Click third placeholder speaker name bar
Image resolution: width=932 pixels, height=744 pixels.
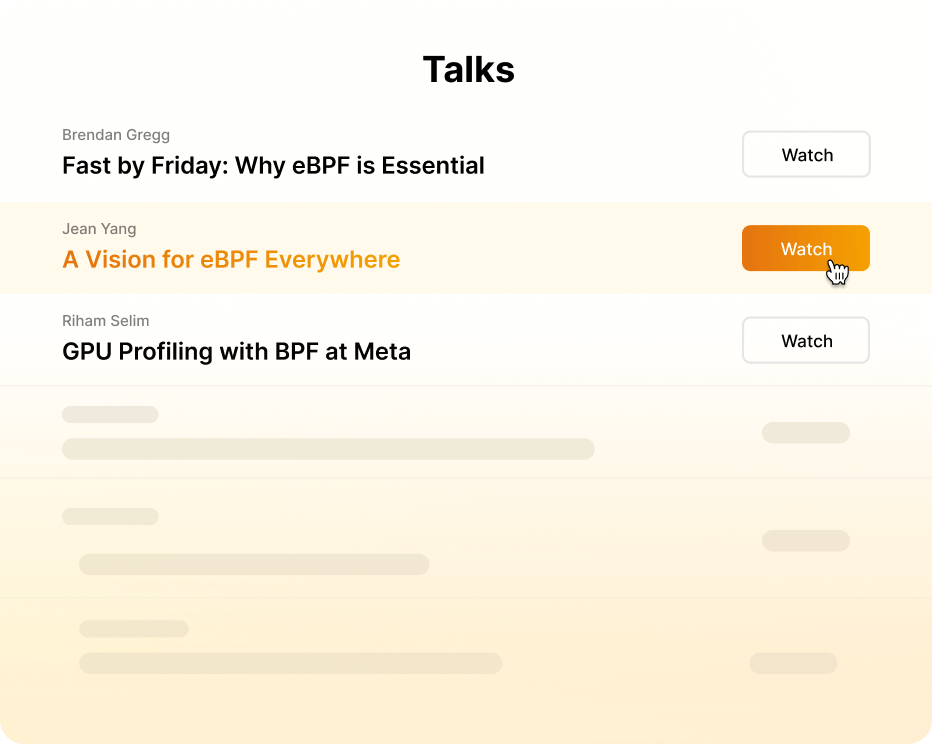pos(134,629)
